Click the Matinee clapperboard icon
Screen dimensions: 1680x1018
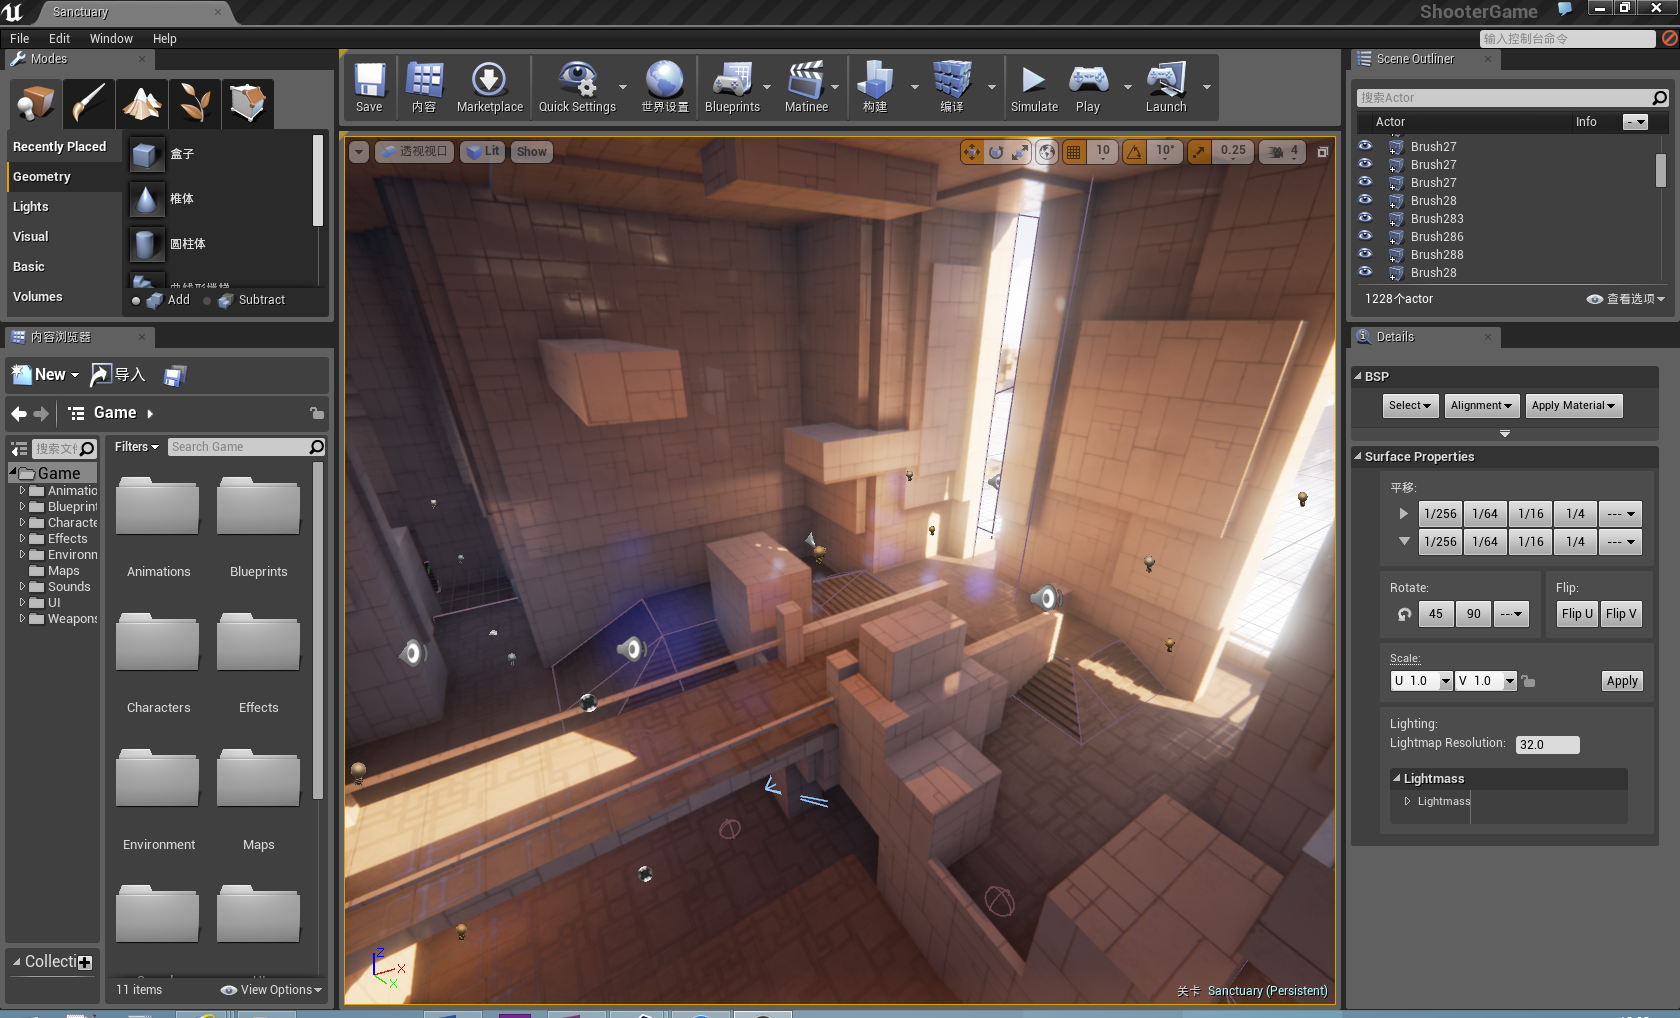coord(806,87)
